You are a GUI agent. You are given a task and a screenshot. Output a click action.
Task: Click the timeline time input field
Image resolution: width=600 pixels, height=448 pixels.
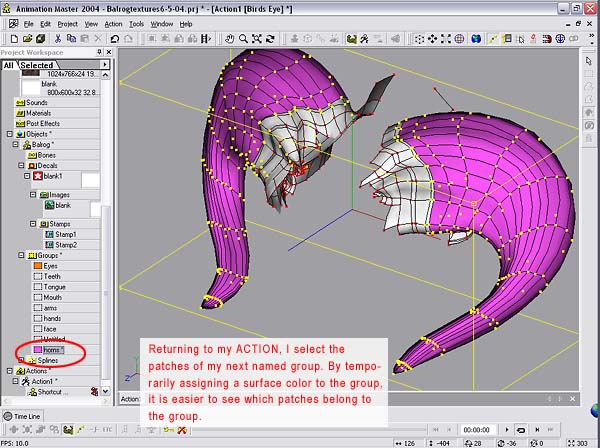[x=478, y=429]
